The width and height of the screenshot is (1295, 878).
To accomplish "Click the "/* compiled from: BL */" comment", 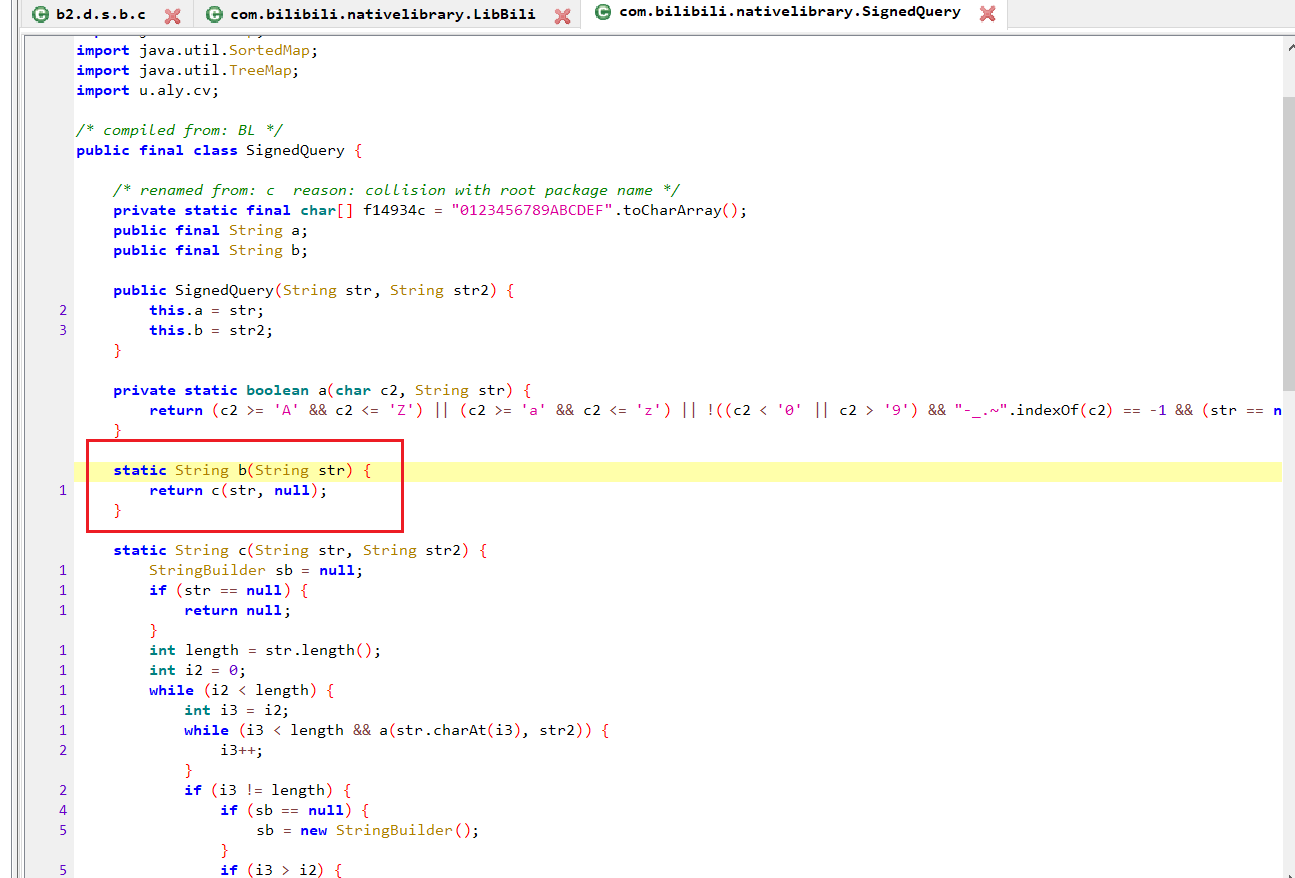I will click(180, 130).
